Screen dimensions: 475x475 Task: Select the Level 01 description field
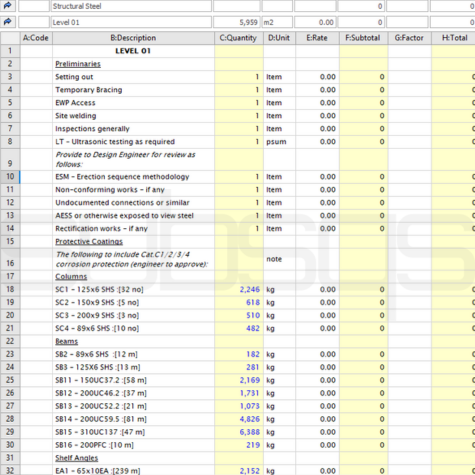click(x=131, y=22)
